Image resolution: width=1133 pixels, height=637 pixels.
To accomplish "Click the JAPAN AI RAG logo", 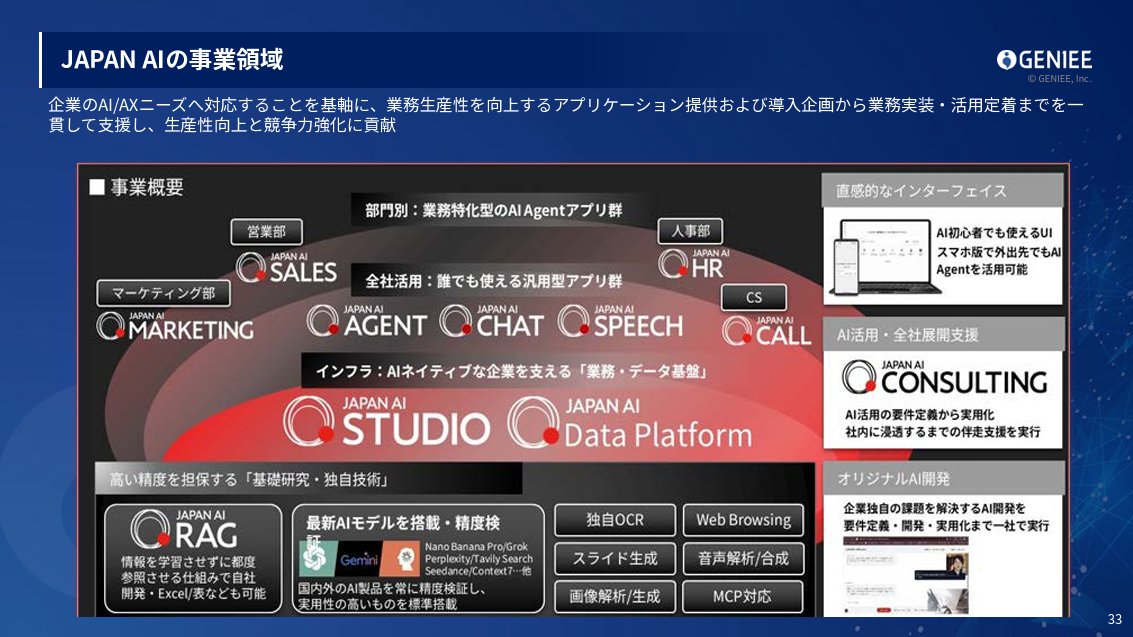I will click(x=184, y=529).
